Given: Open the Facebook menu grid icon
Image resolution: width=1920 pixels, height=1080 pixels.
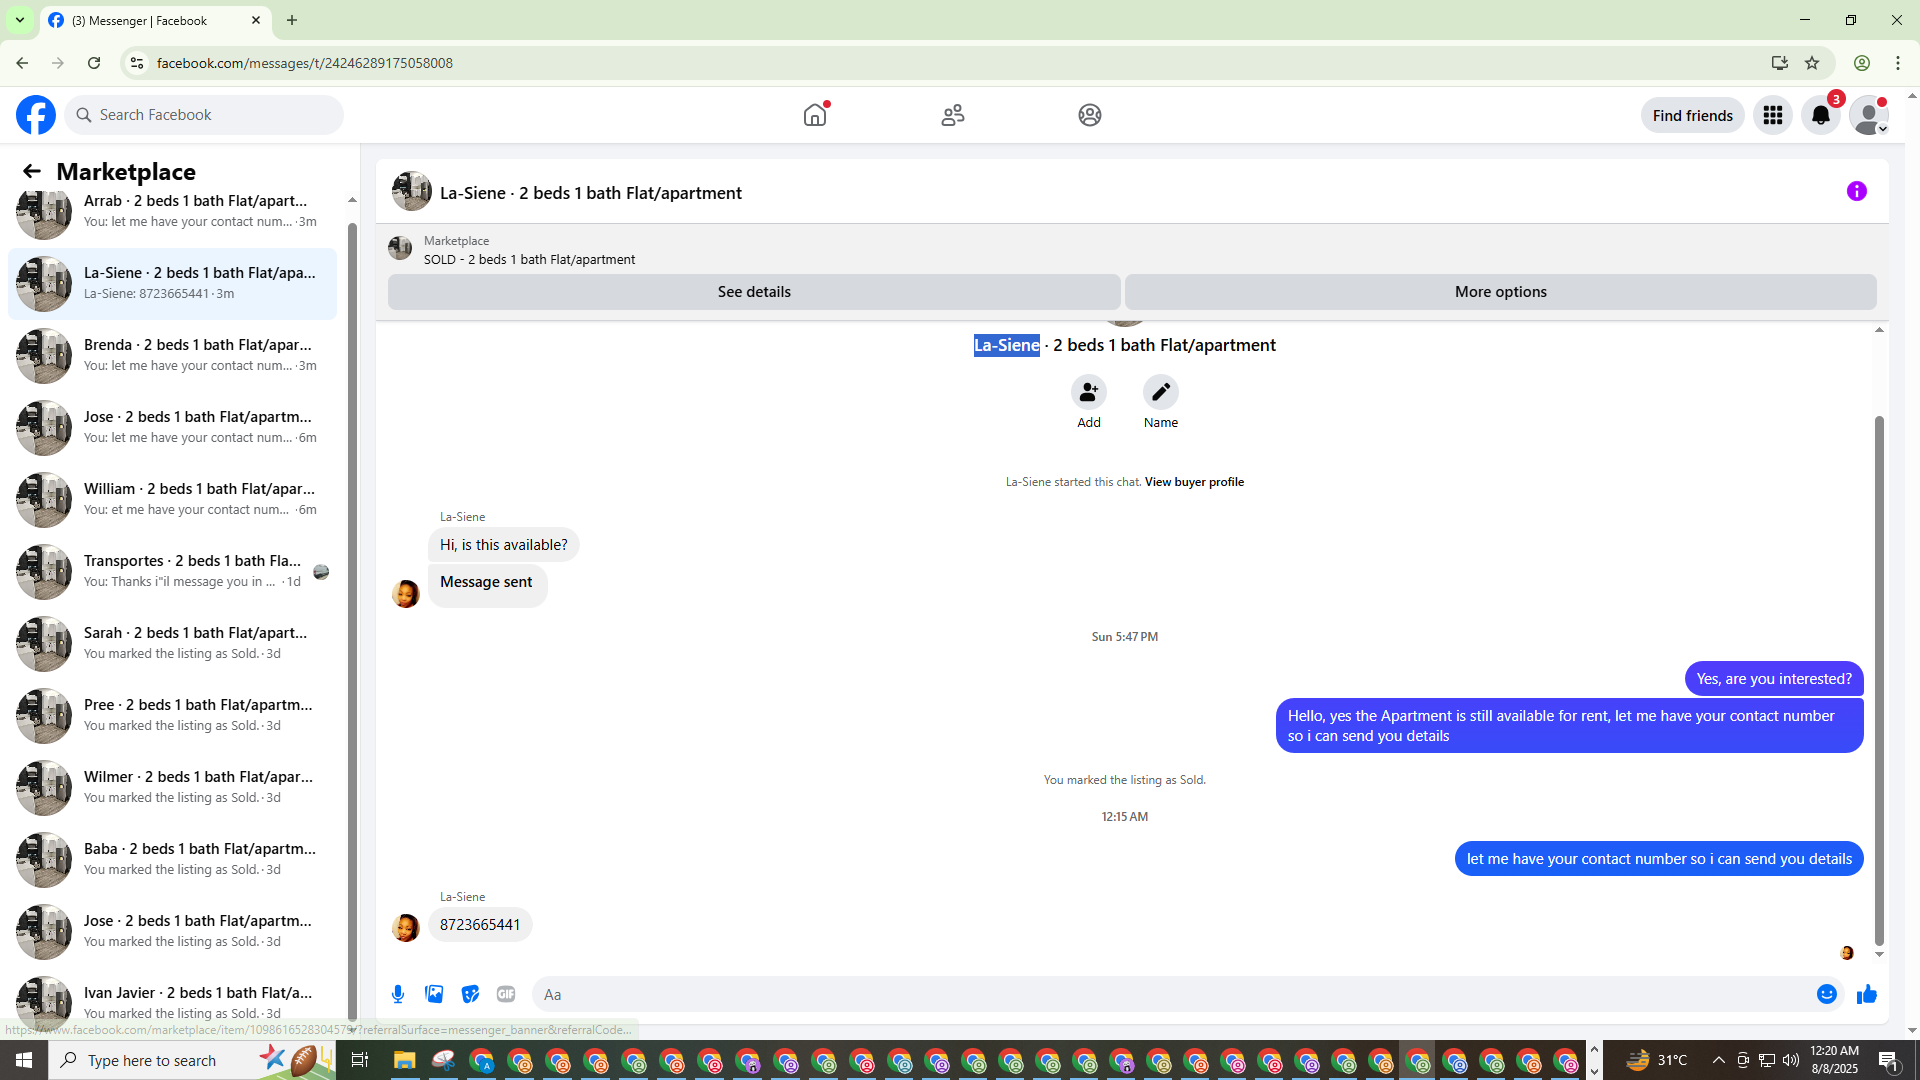Looking at the screenshot, I should click(1772, 115).
